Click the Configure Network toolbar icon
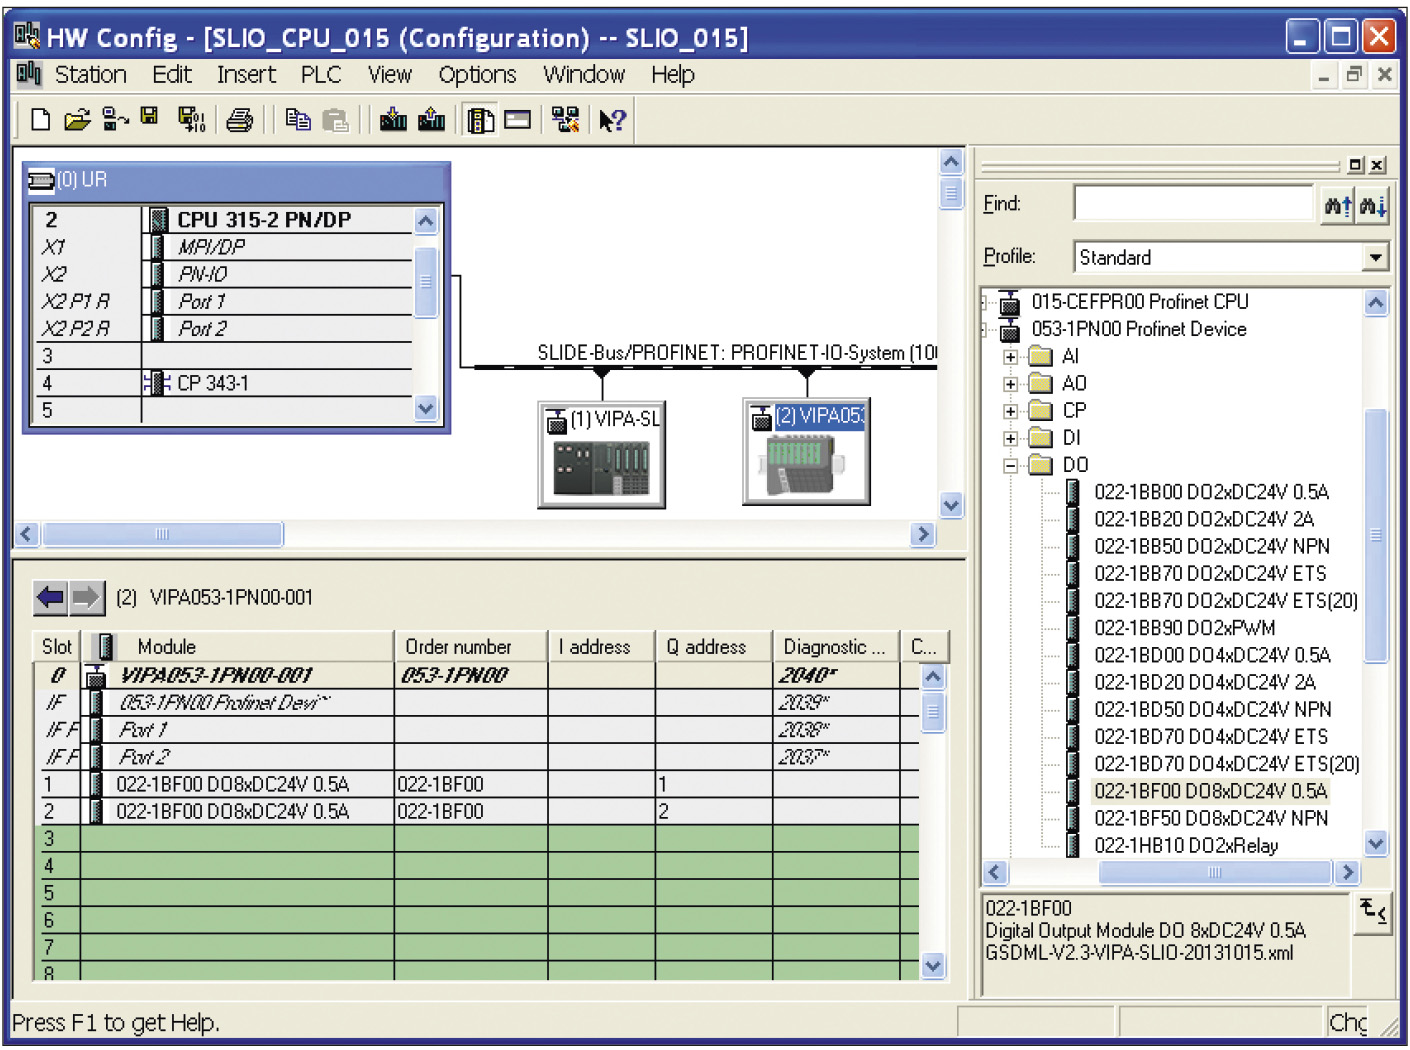The height and width of the screenshot is (1050, 1410). pos(566,120)
